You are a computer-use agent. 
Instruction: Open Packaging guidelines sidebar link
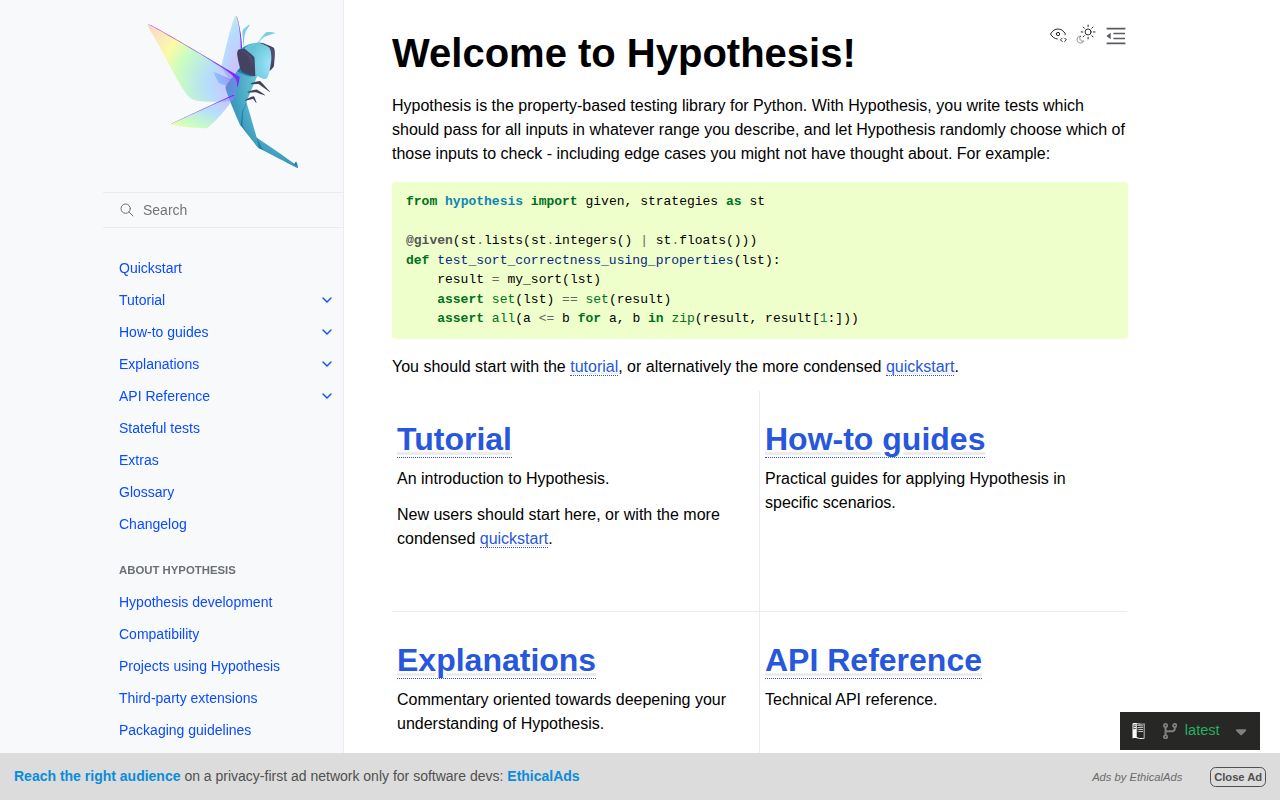click(185, 730)
